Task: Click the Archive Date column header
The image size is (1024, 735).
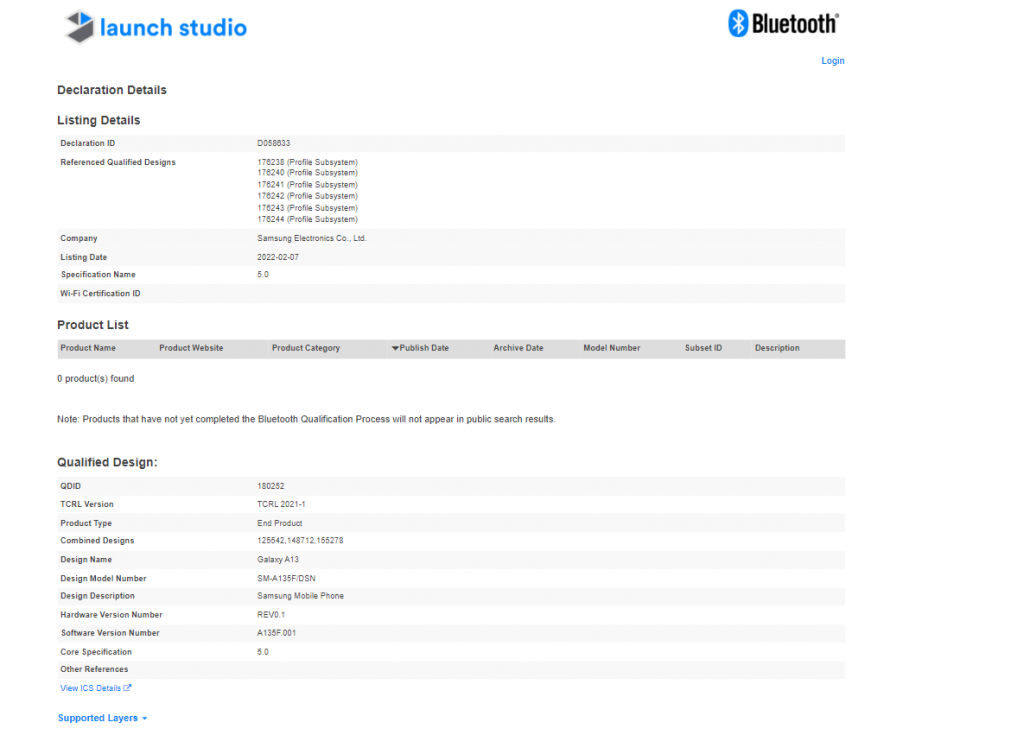Action: point(518,348)
